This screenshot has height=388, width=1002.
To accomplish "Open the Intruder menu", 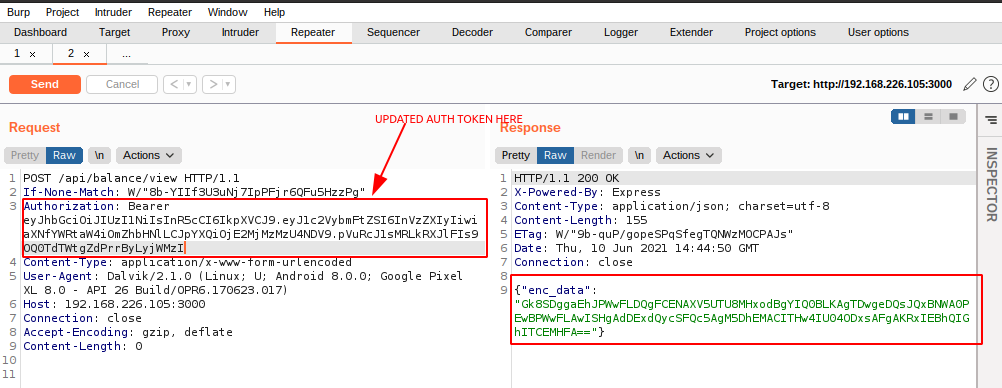I will [113, 12].
